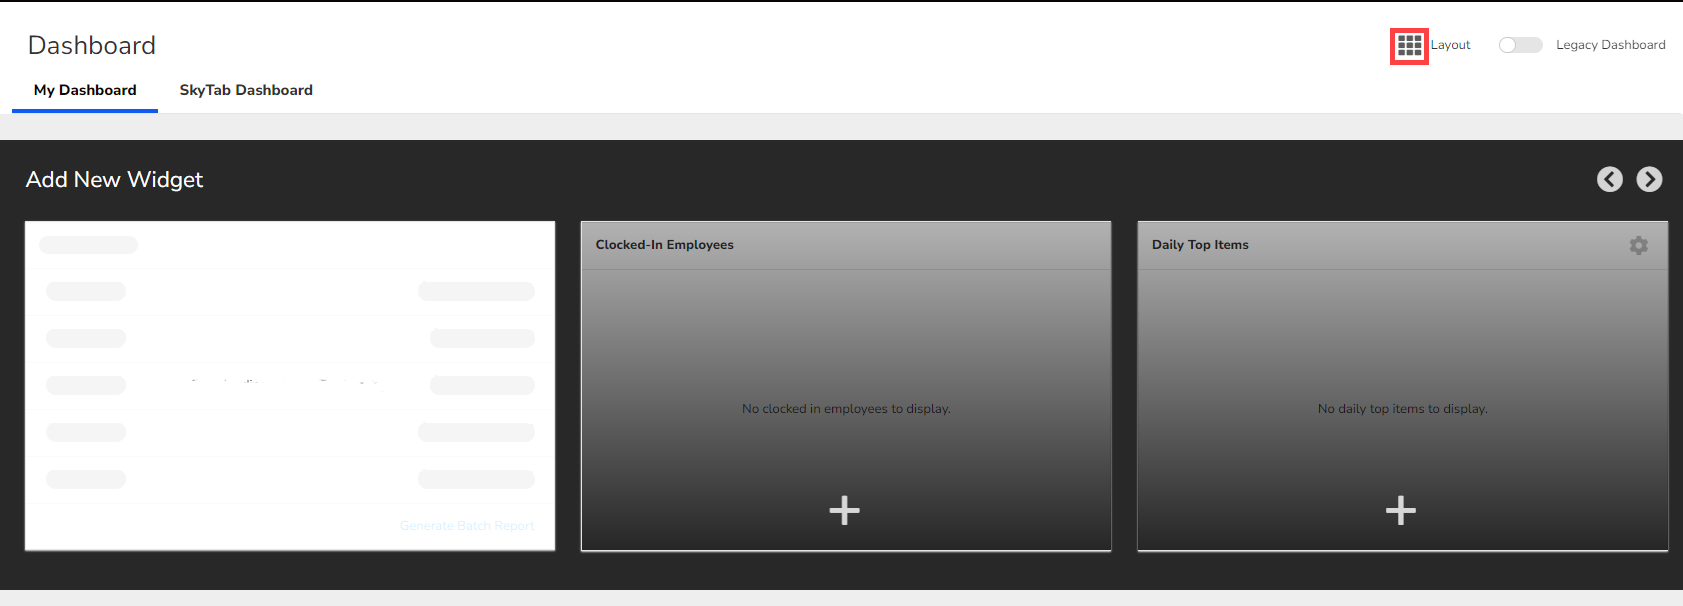Click the Clocked-In Employees widget title

pyautogui.click(x=664, y=245)
